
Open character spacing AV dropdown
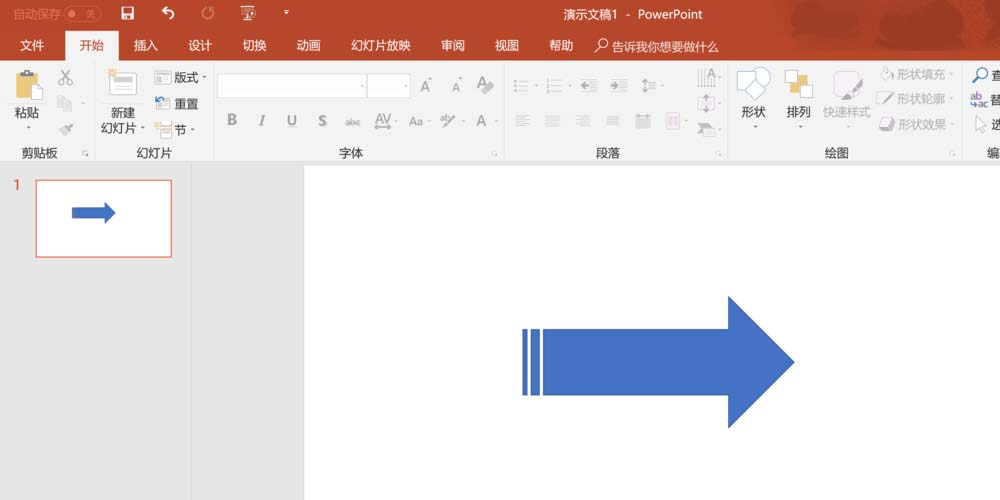tap(386, 121)
